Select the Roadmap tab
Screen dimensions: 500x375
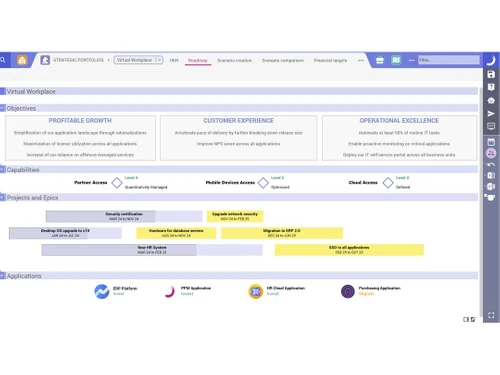coord(198,60)
